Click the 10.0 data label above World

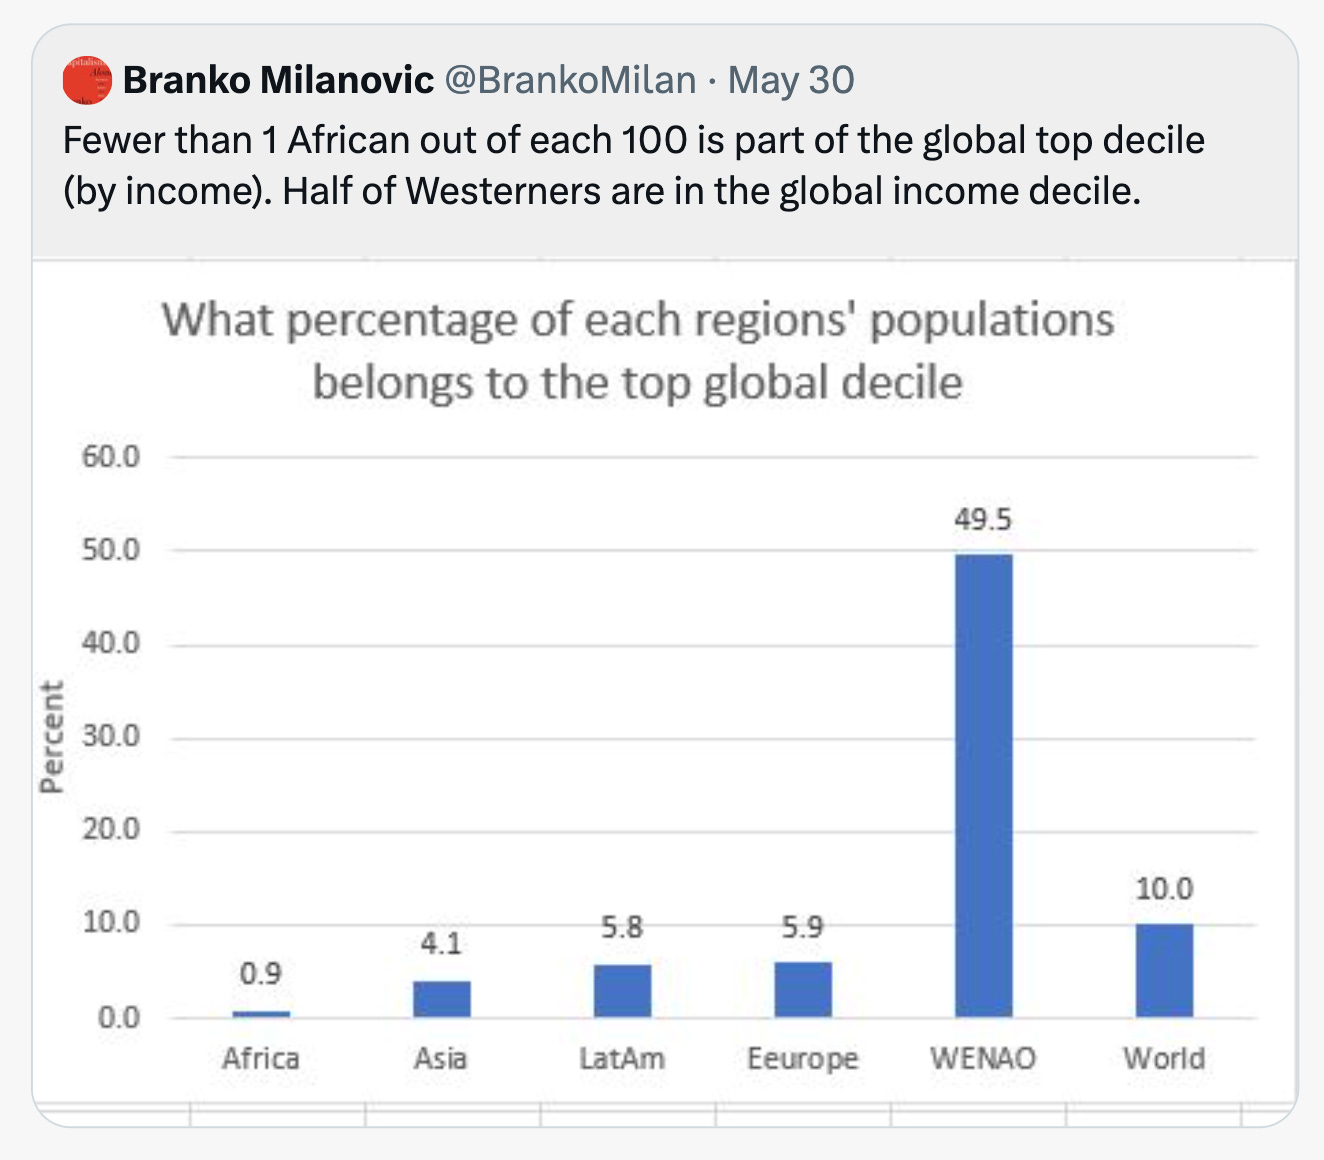point(1164,888)
